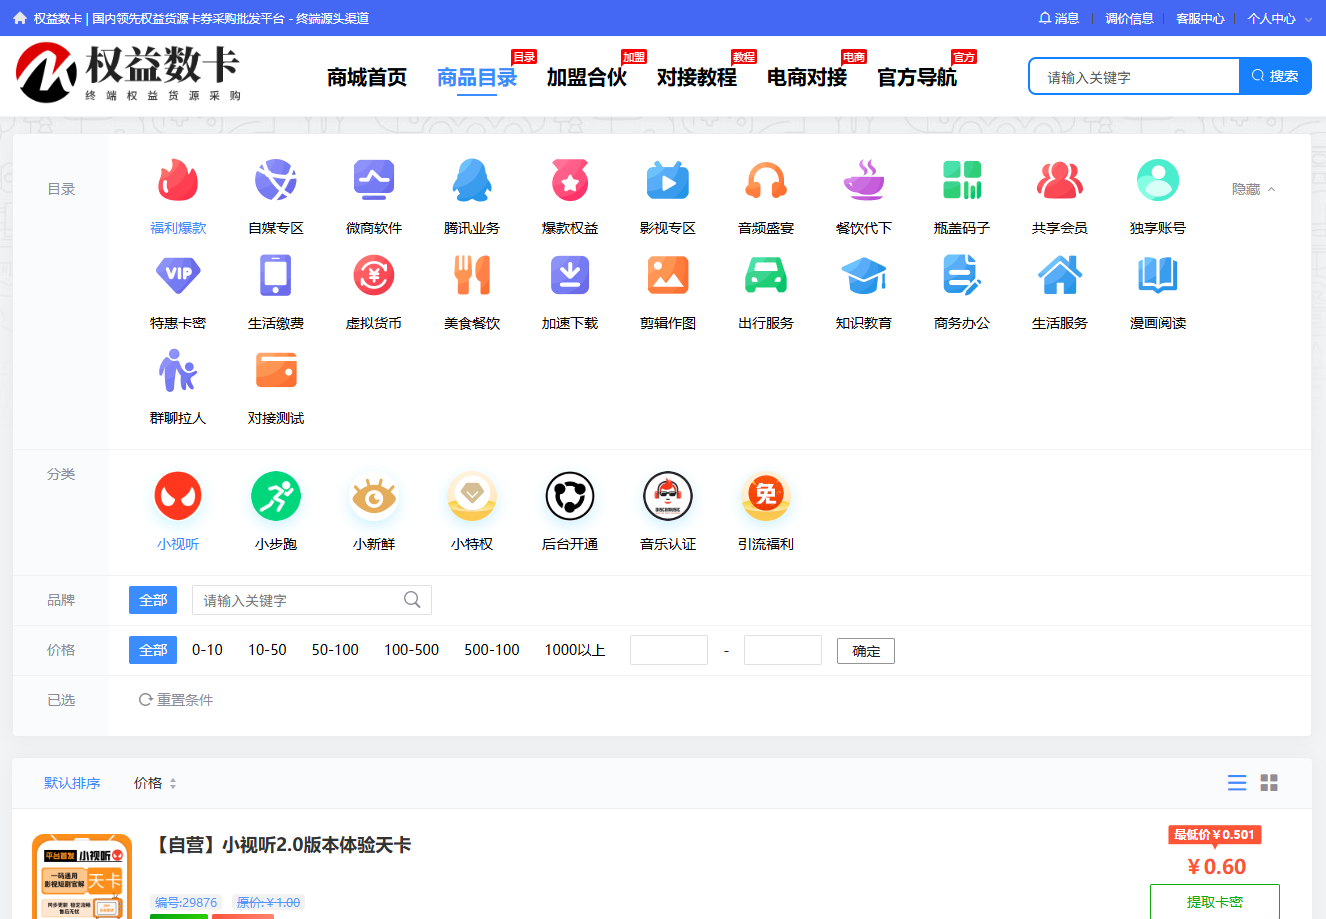
Task: Open 消息 notifications link
Action: [1059, 18]
